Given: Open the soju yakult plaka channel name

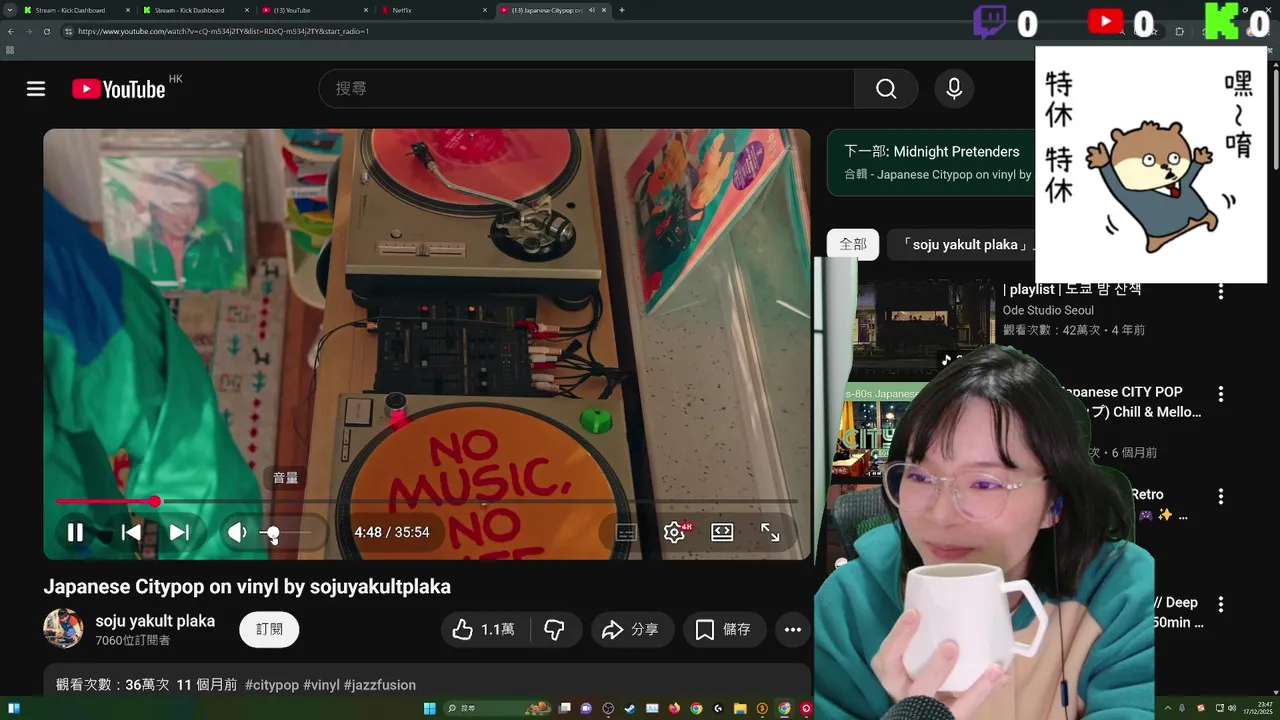Looking at the screenshot, I should pyautogui.click(x=155, y=621).
